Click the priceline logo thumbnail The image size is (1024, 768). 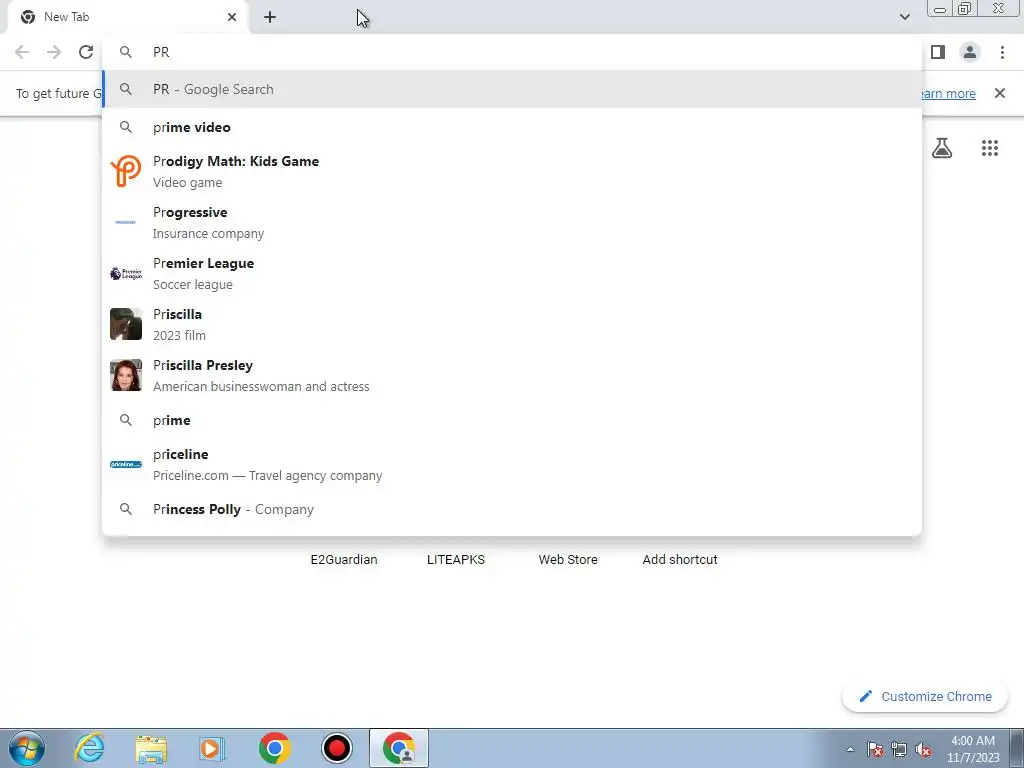click(125, 464)
